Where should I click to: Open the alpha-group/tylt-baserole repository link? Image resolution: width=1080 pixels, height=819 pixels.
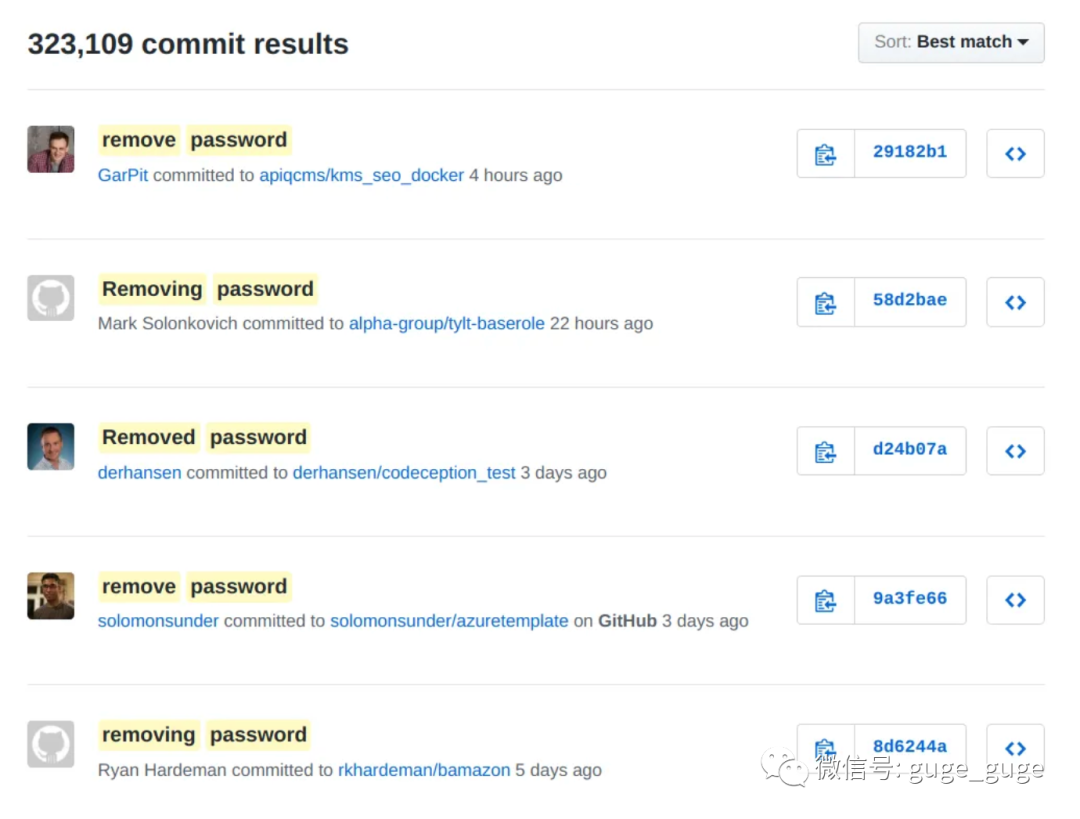(446, 323)
